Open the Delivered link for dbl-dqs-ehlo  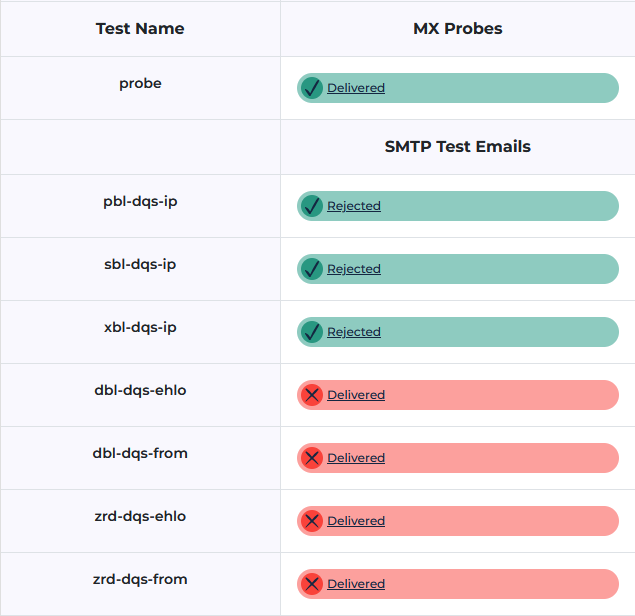[x=356, y=395]
